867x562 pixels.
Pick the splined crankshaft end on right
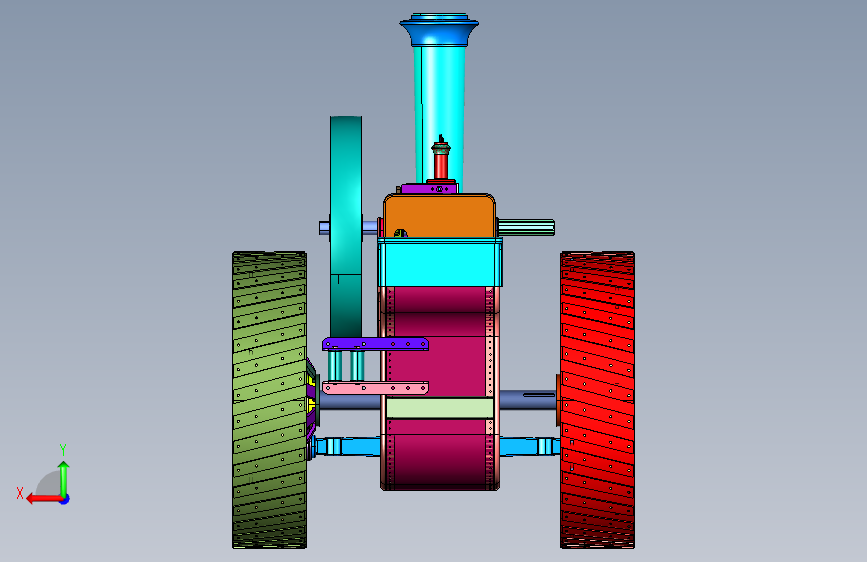(526, 227)
